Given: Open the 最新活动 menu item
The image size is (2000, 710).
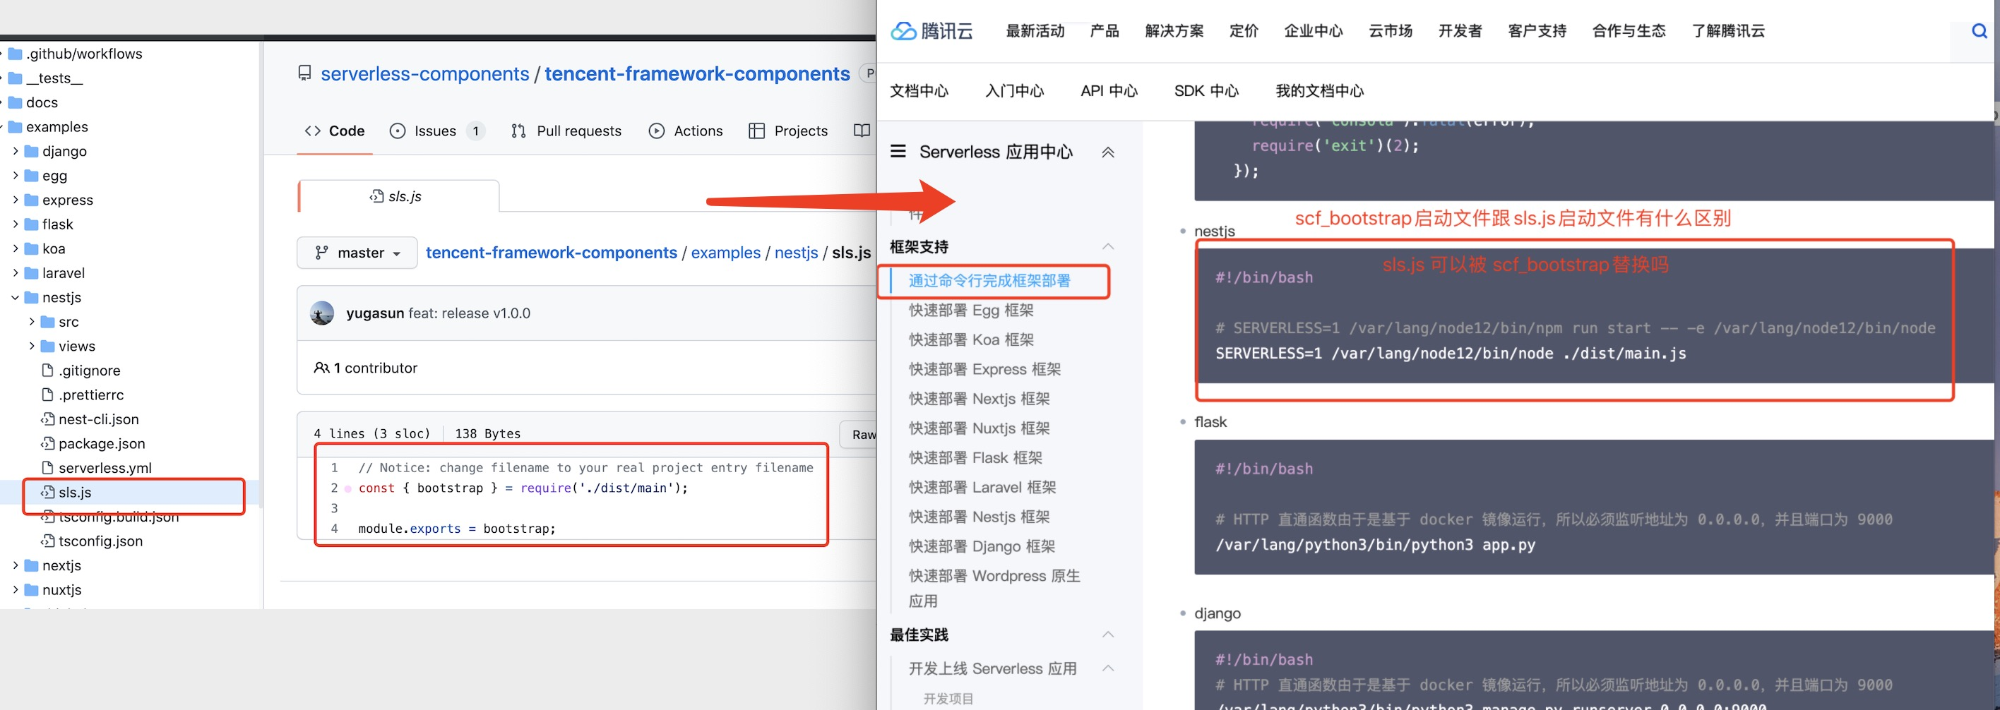Looking at the screenshot, I should 1035,31.
